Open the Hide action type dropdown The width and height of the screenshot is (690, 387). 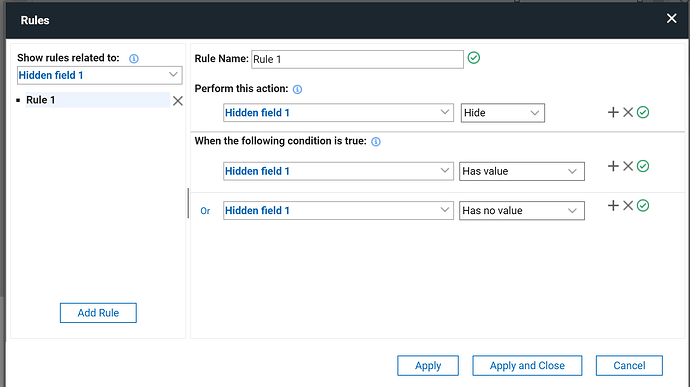503,113
